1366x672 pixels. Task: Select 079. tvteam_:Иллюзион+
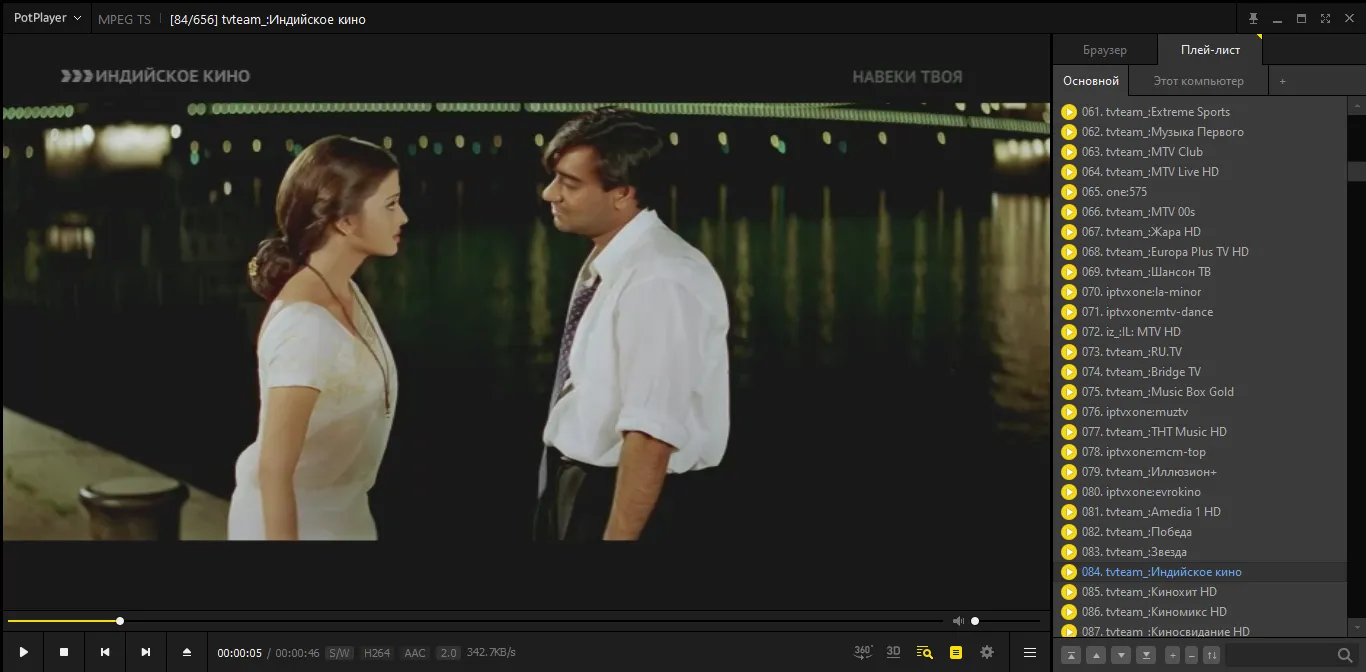1200,472
